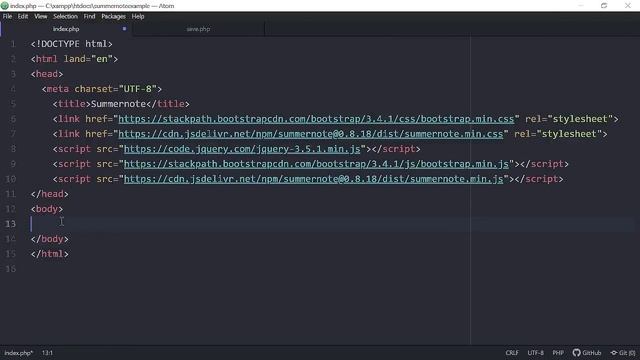Click the Atom app icon in title bar

pos(5,6)
